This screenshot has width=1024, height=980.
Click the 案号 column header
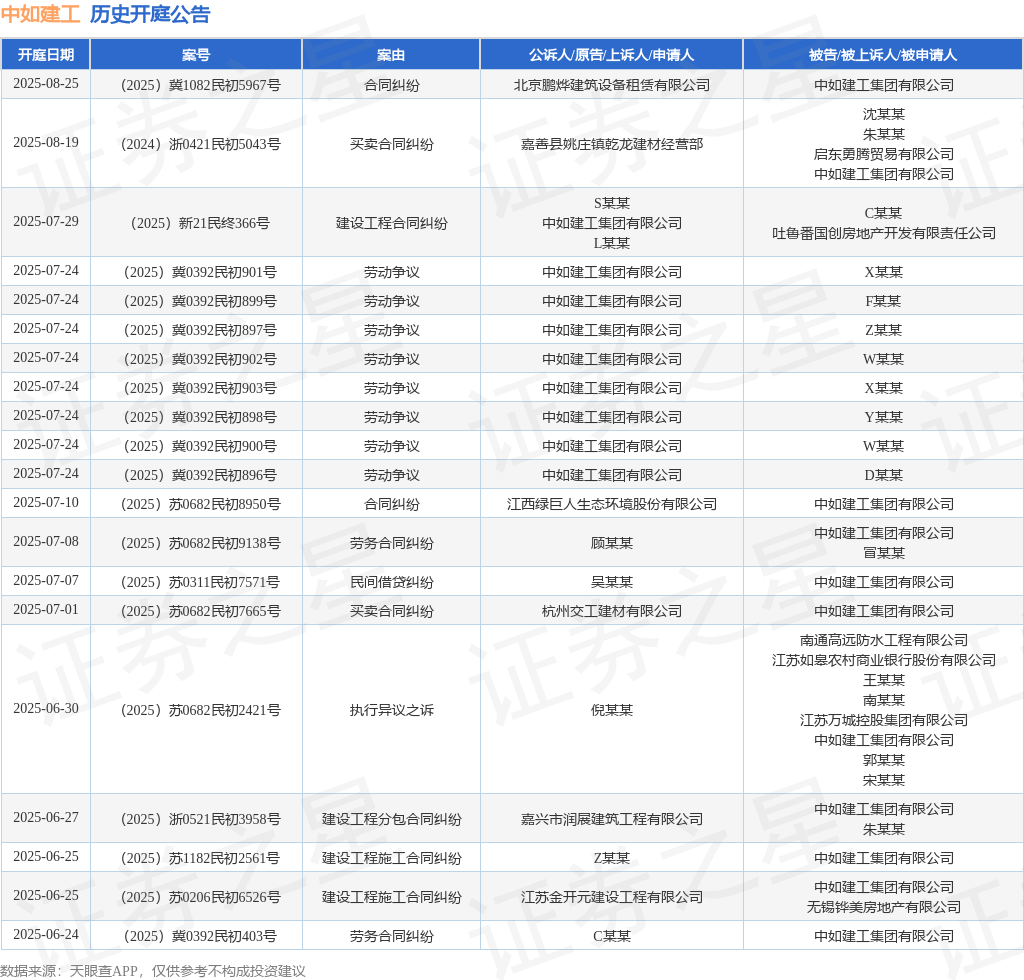(x=196, y=55)
